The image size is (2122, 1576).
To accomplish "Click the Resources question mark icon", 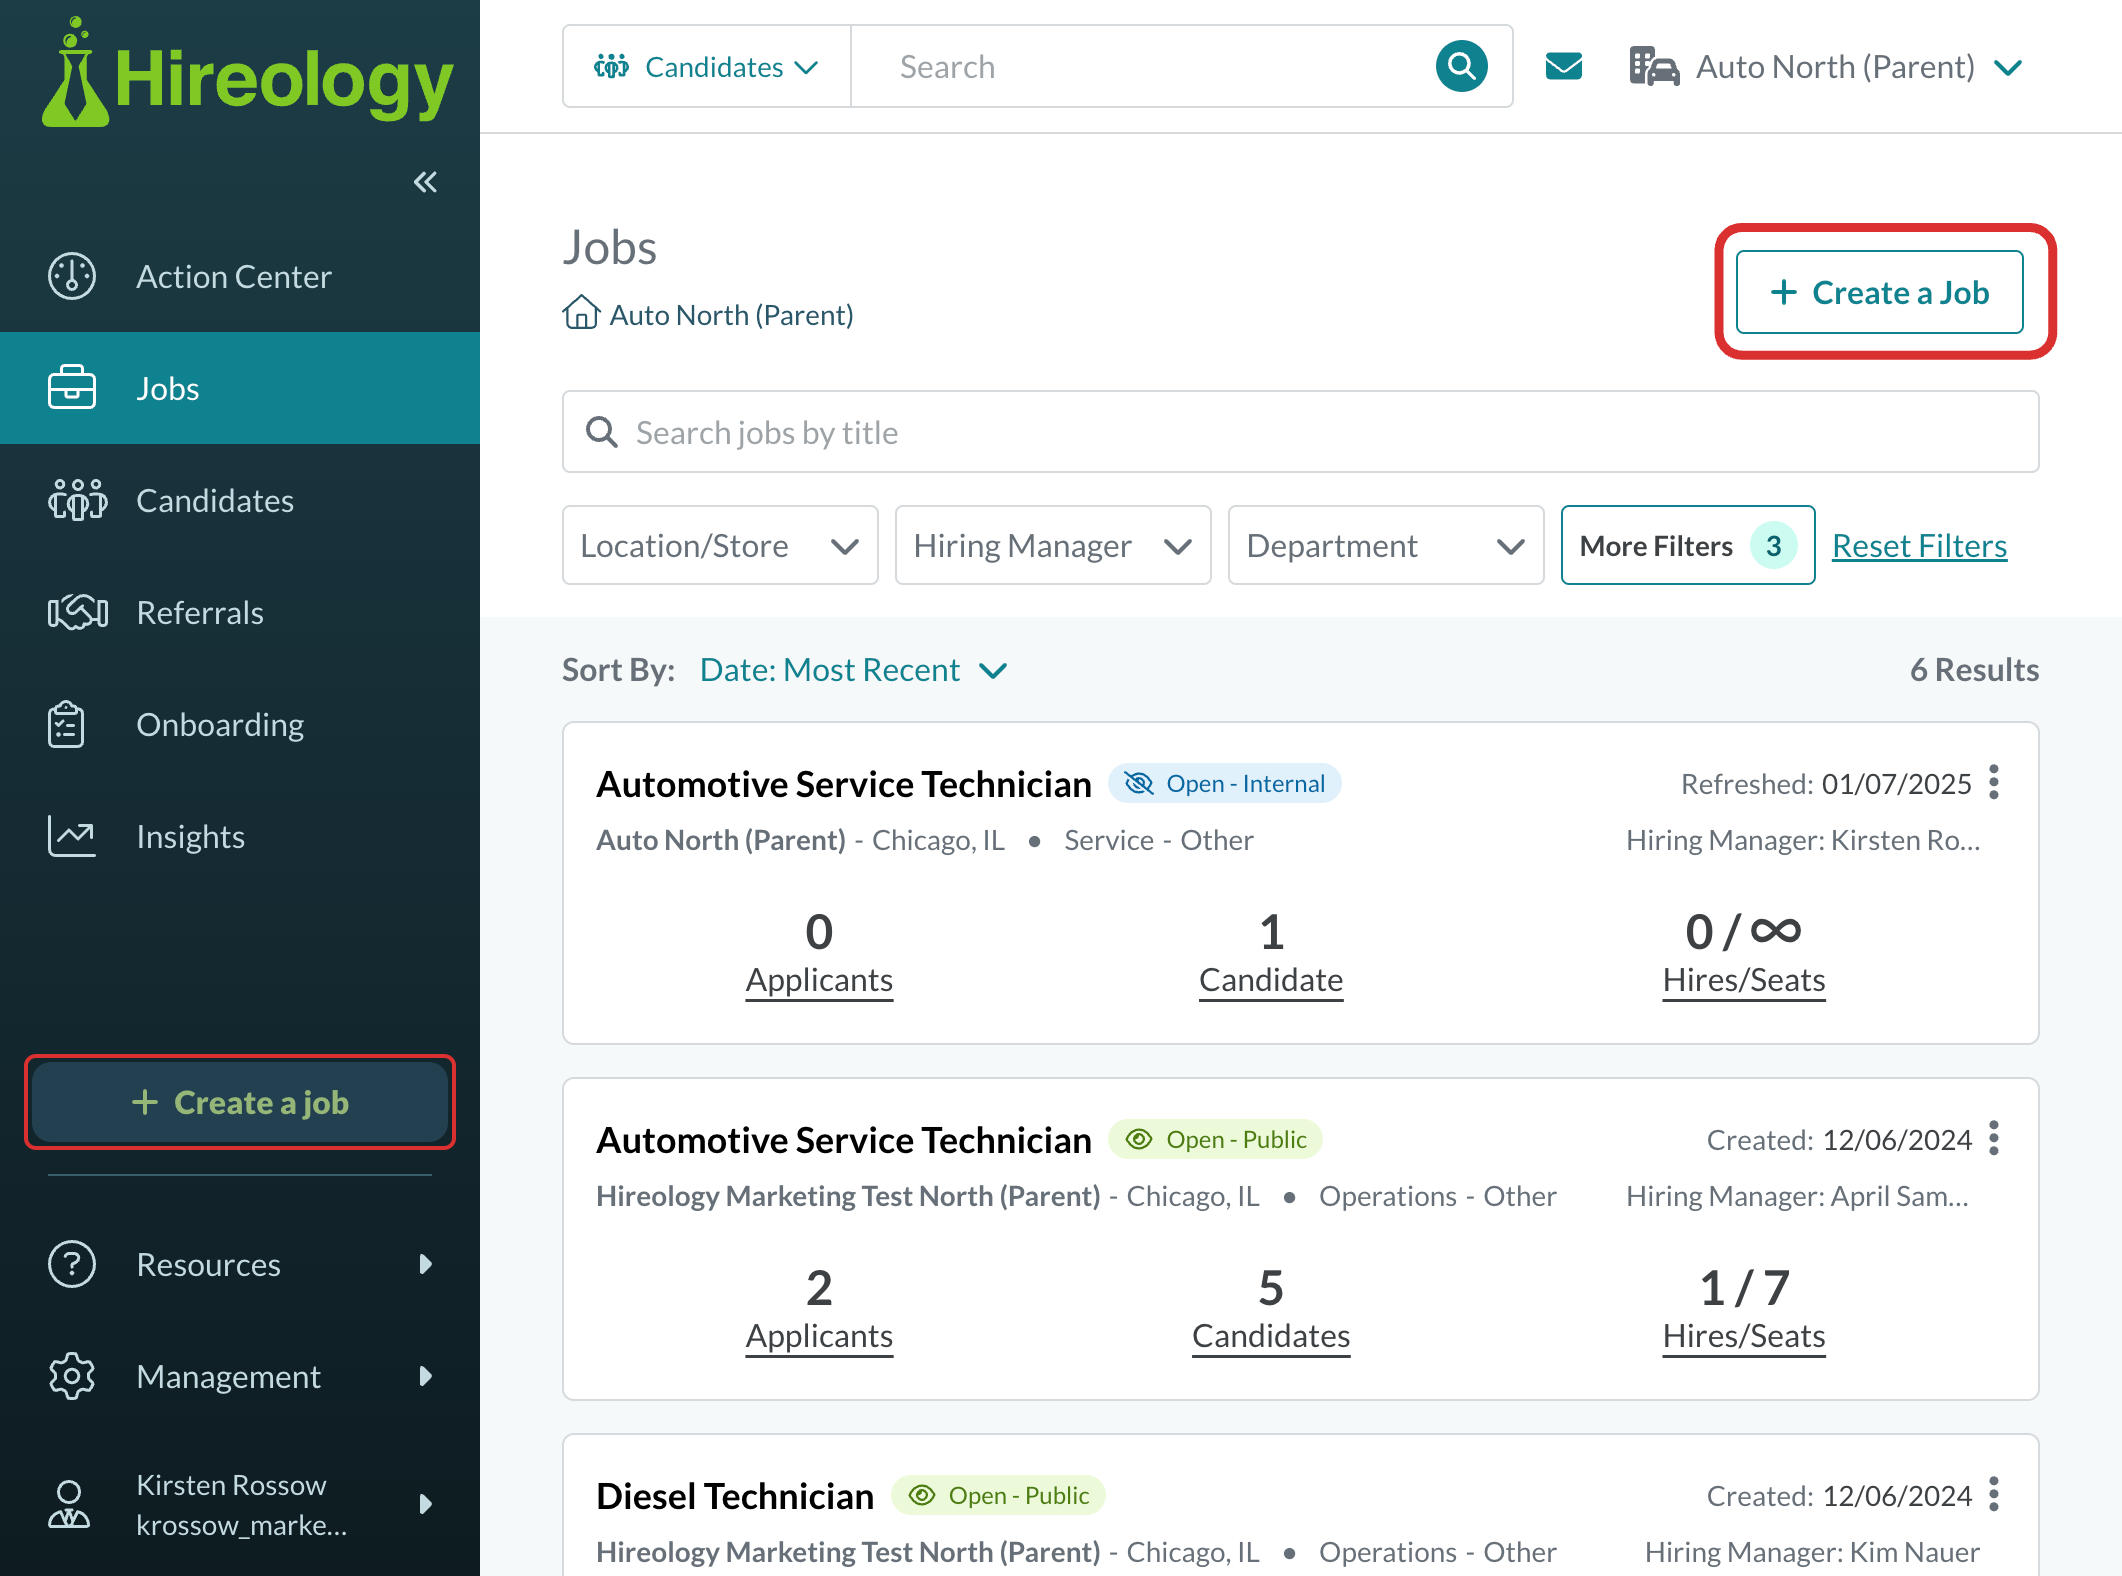I will (x=72, y=1264).
